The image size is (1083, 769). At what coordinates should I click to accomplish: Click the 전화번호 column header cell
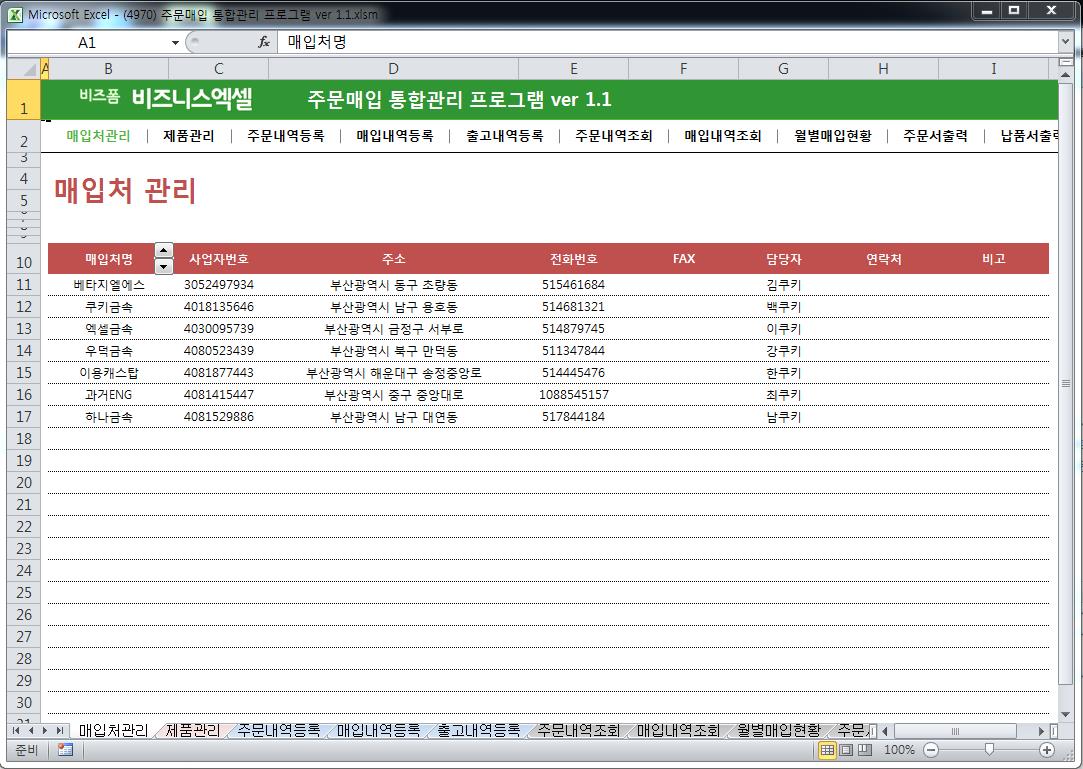(573, 259)
